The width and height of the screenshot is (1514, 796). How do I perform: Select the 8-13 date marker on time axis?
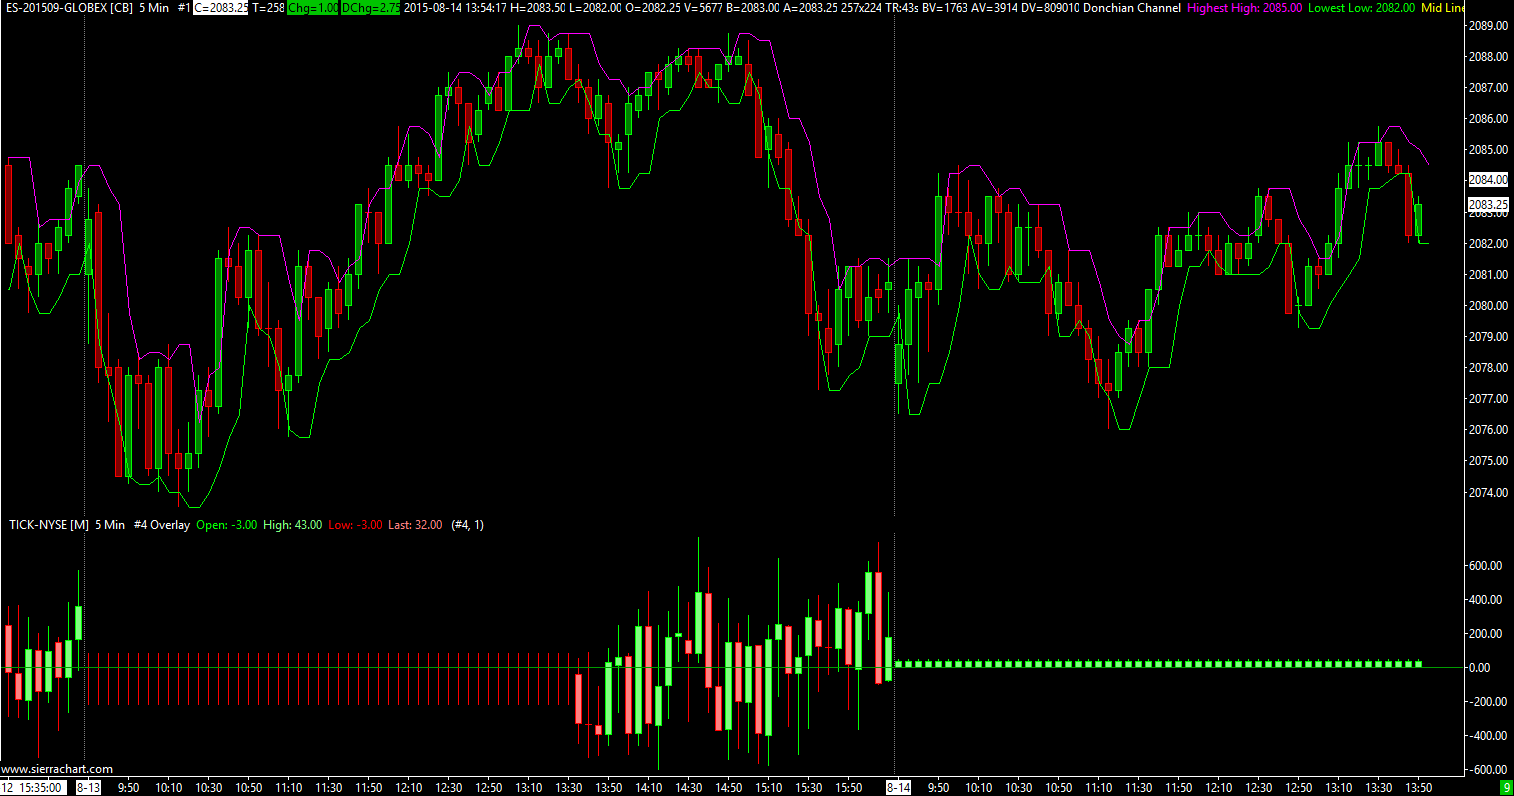[88, 787]
